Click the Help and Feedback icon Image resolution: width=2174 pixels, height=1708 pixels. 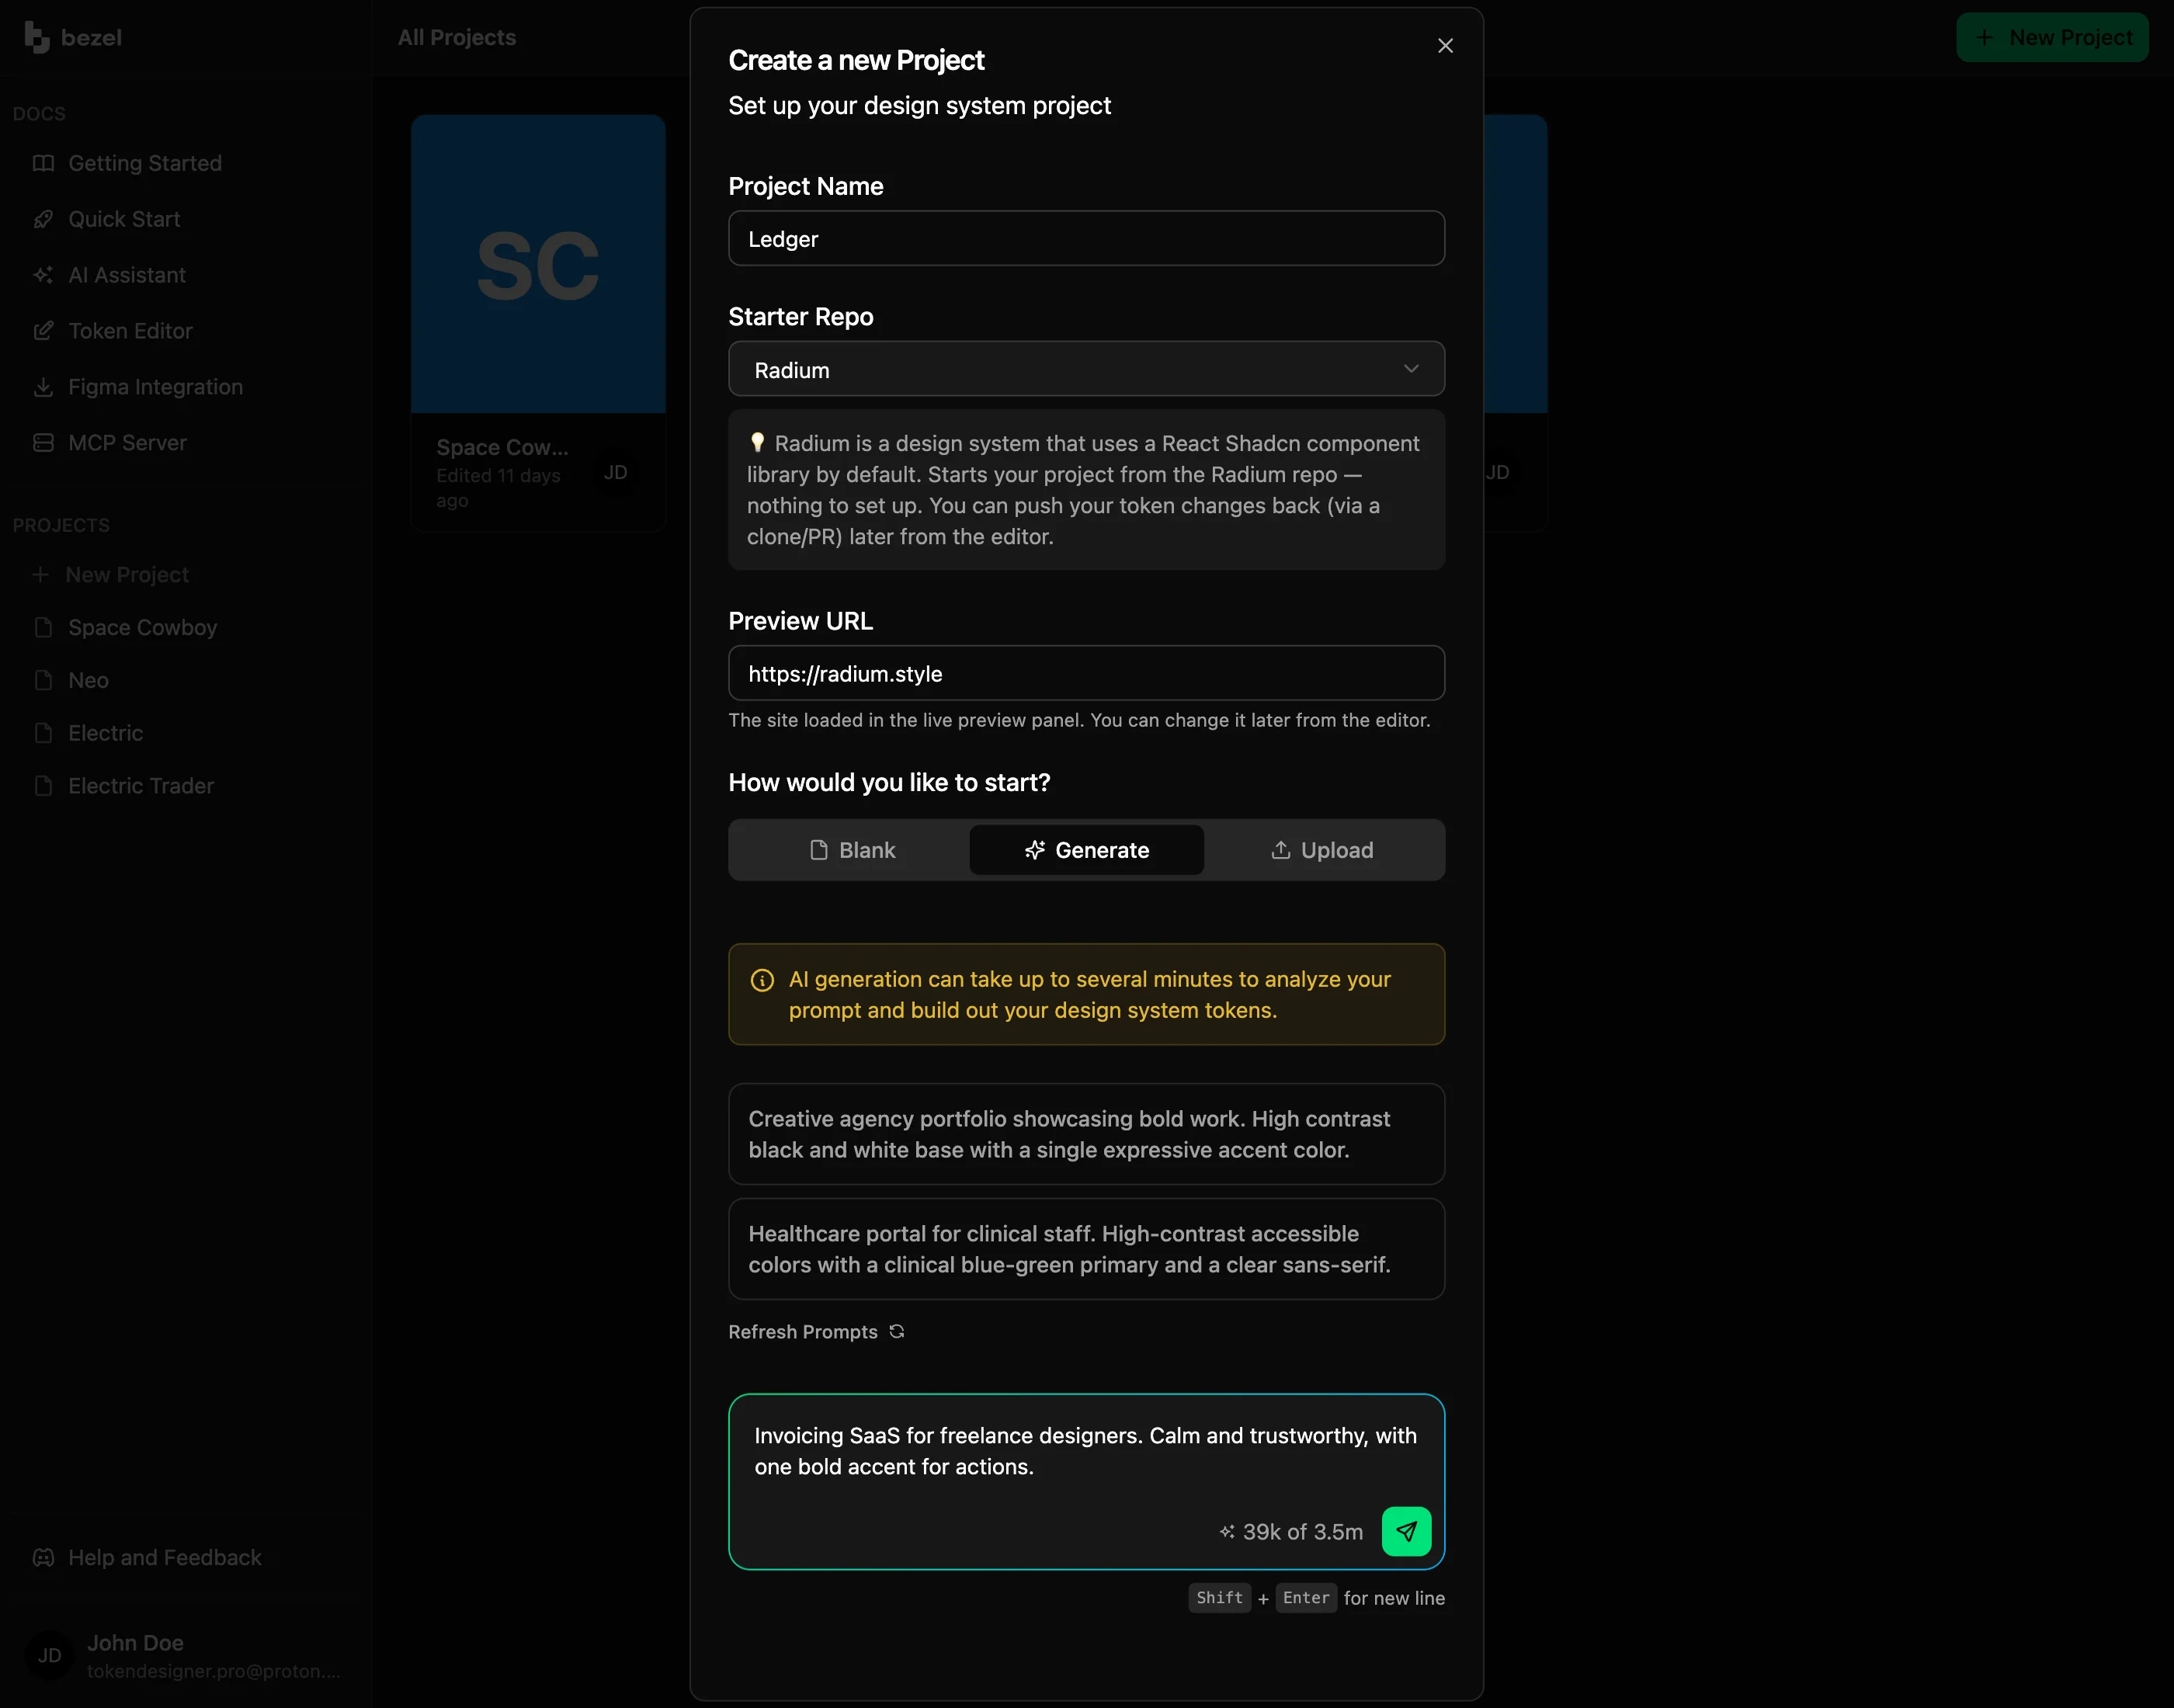point(43,1558)
